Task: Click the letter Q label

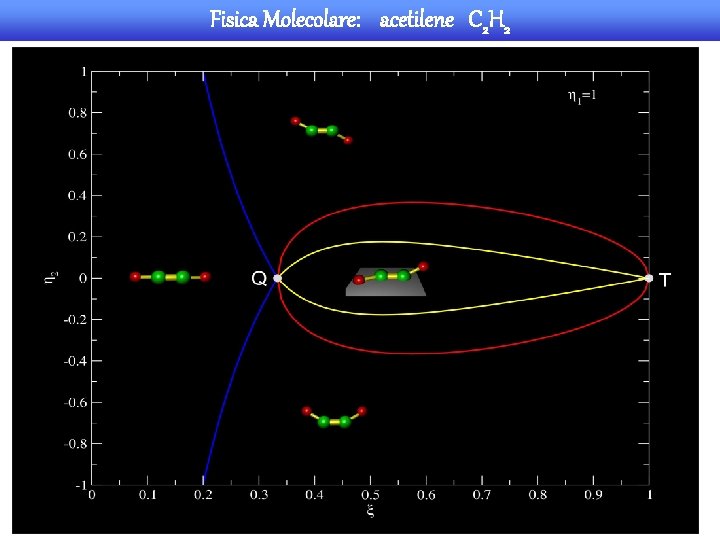Action: 259,278
